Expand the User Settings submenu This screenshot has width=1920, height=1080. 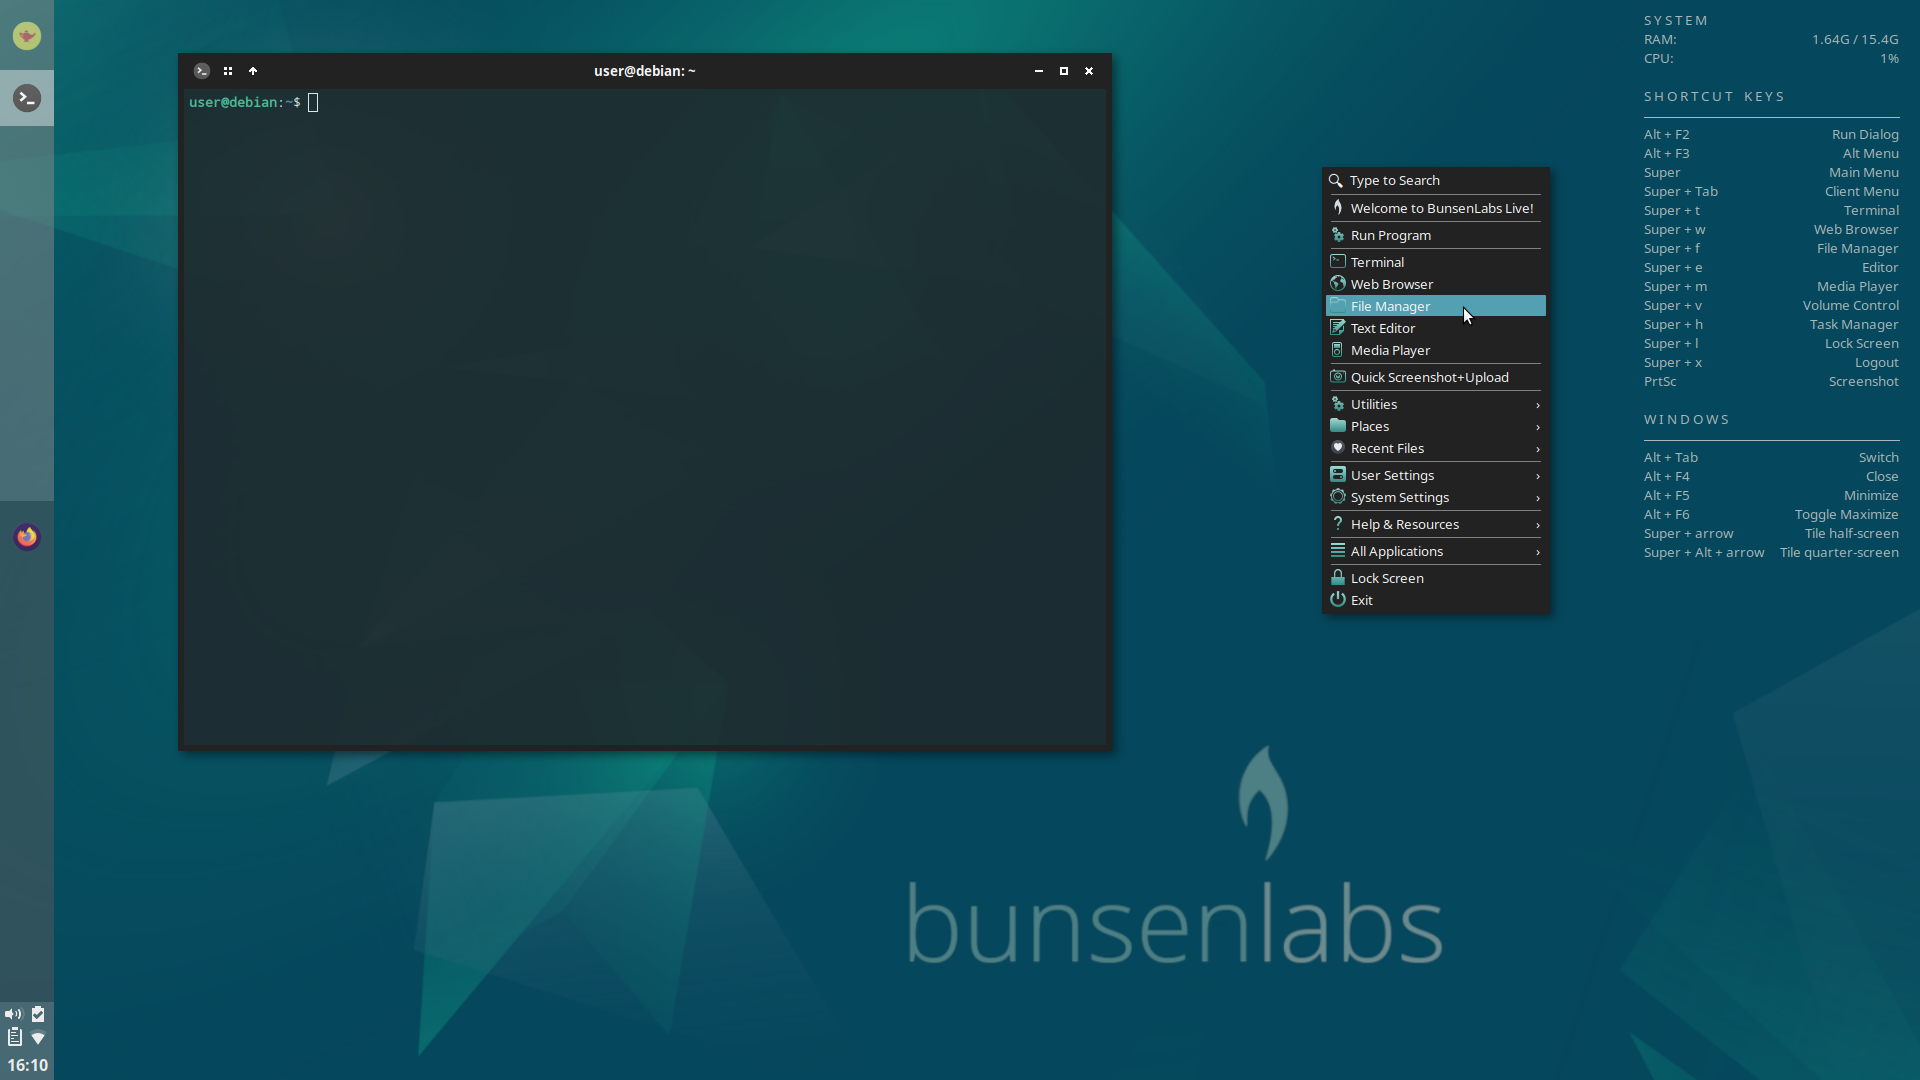(1436, 475)
